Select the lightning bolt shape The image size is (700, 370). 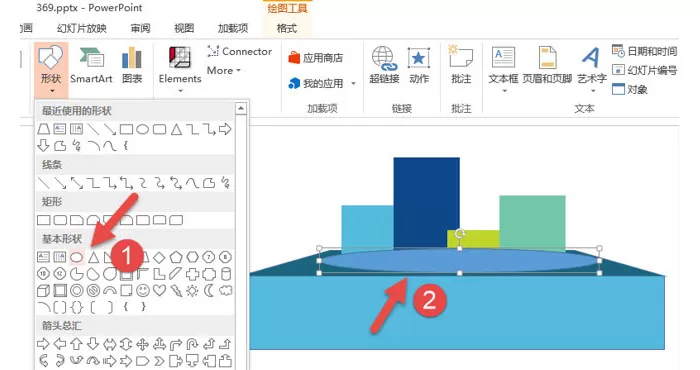click(x=176, y=291)
